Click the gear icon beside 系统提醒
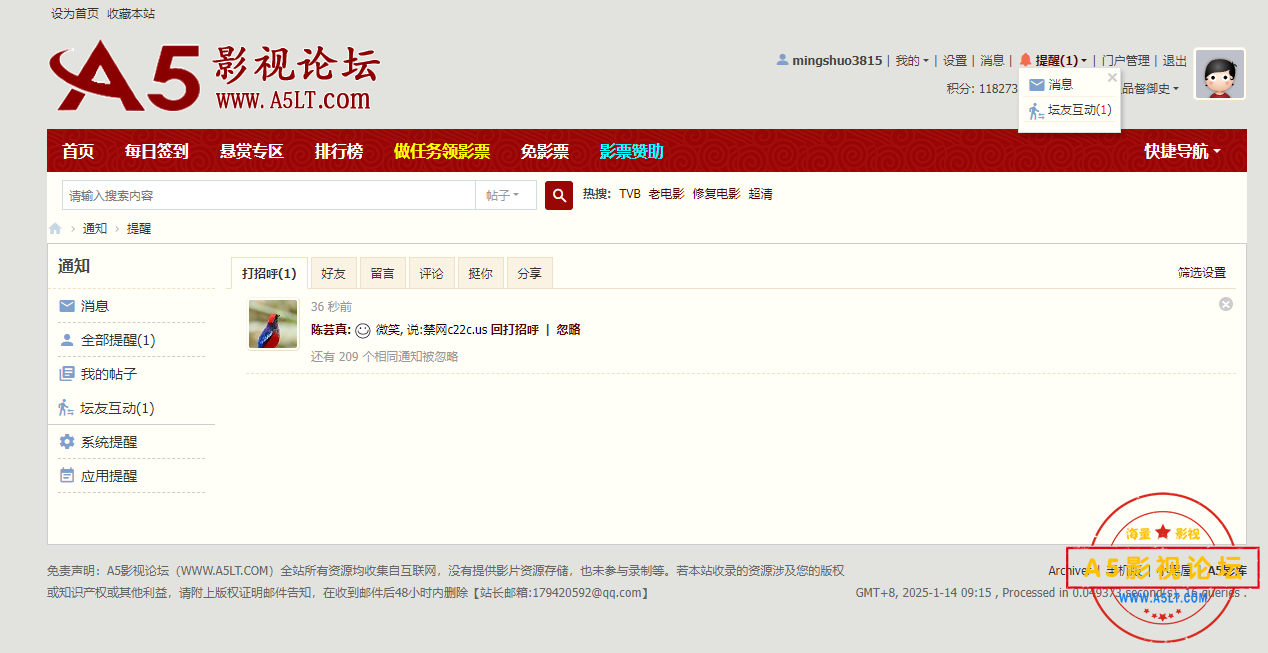Image resolution: width=1268 pixels, height=653 pixels. point(67,442)
